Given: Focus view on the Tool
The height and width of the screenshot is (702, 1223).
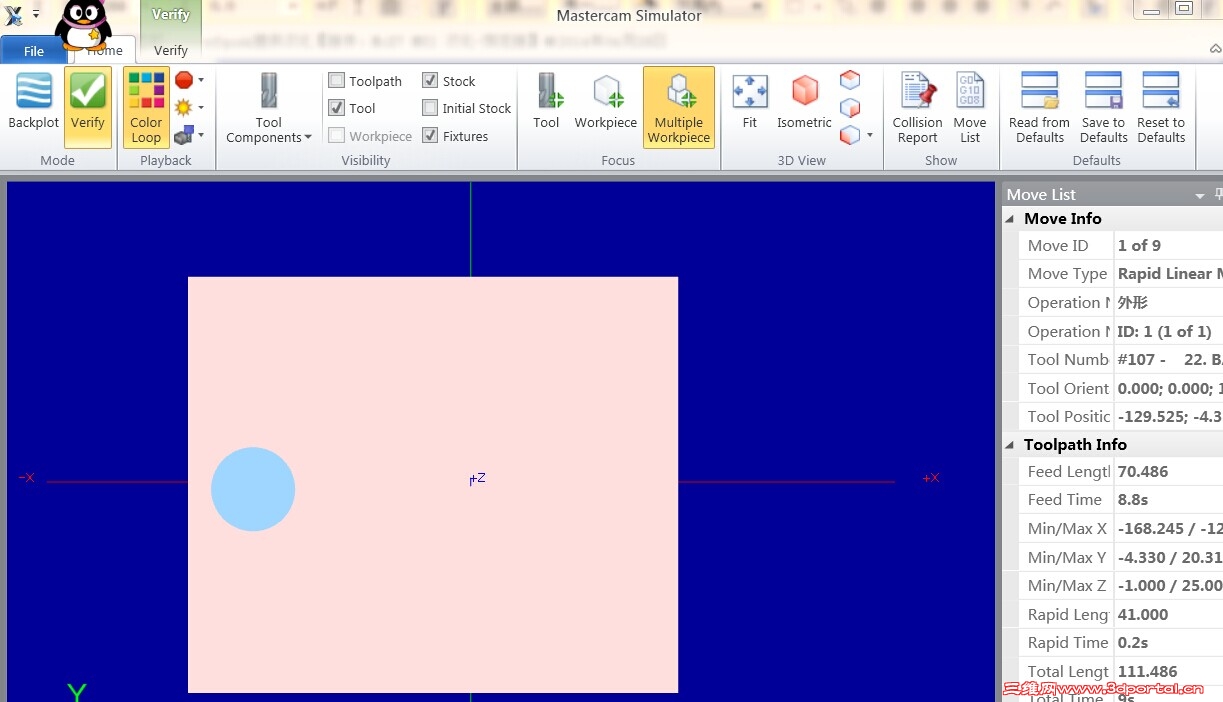Looking at the screenshot, I should pos(546,101).
